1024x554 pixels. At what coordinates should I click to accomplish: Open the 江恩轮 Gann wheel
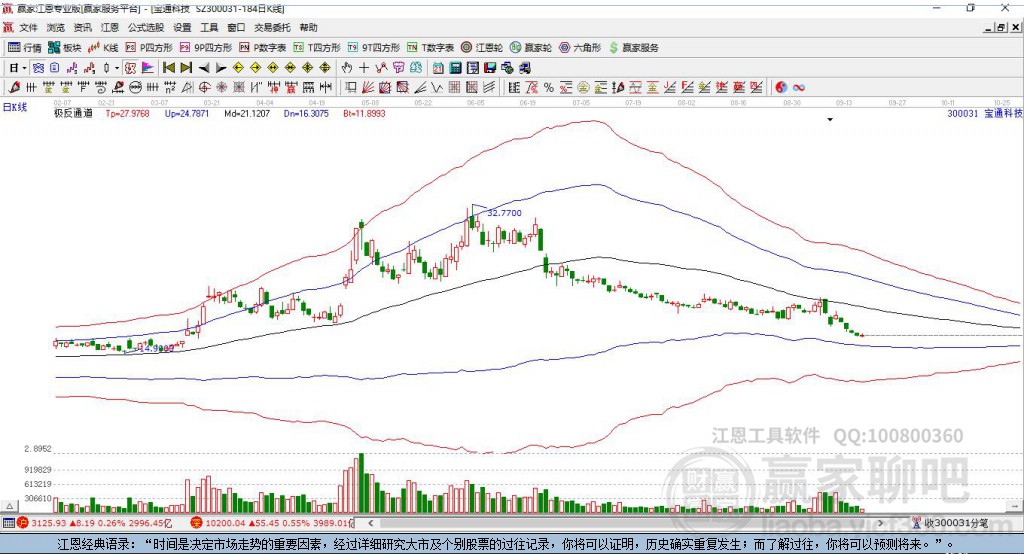coord(482,48)
